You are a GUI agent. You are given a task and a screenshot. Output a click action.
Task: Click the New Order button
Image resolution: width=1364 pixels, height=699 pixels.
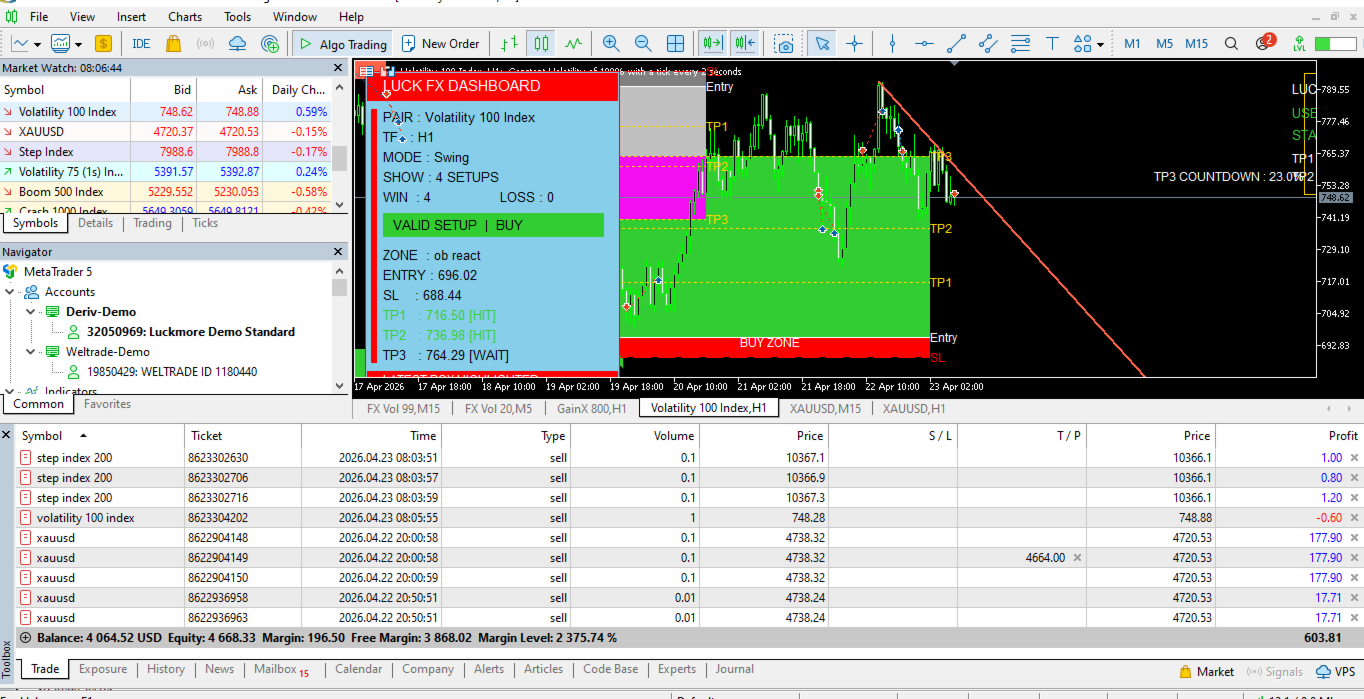(440, 44)
